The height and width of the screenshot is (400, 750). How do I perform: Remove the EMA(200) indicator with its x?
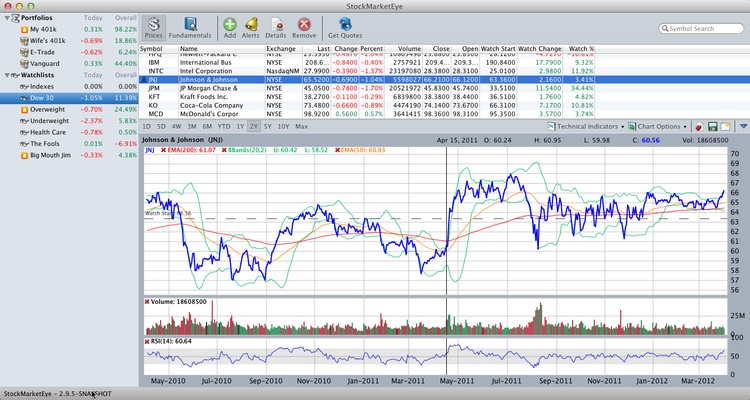(x=164, y=150)
